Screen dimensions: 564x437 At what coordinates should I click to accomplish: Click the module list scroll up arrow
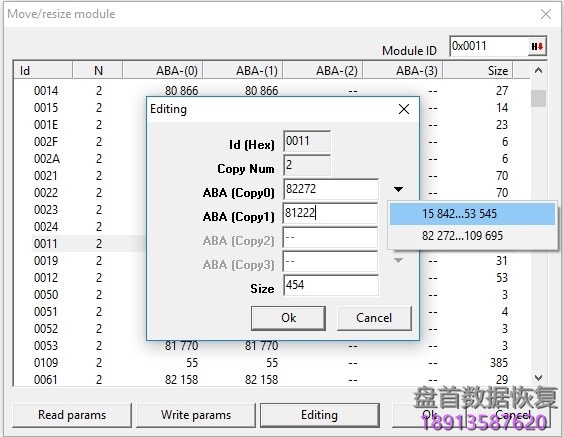pyautogui.click(x=538, y=70)
